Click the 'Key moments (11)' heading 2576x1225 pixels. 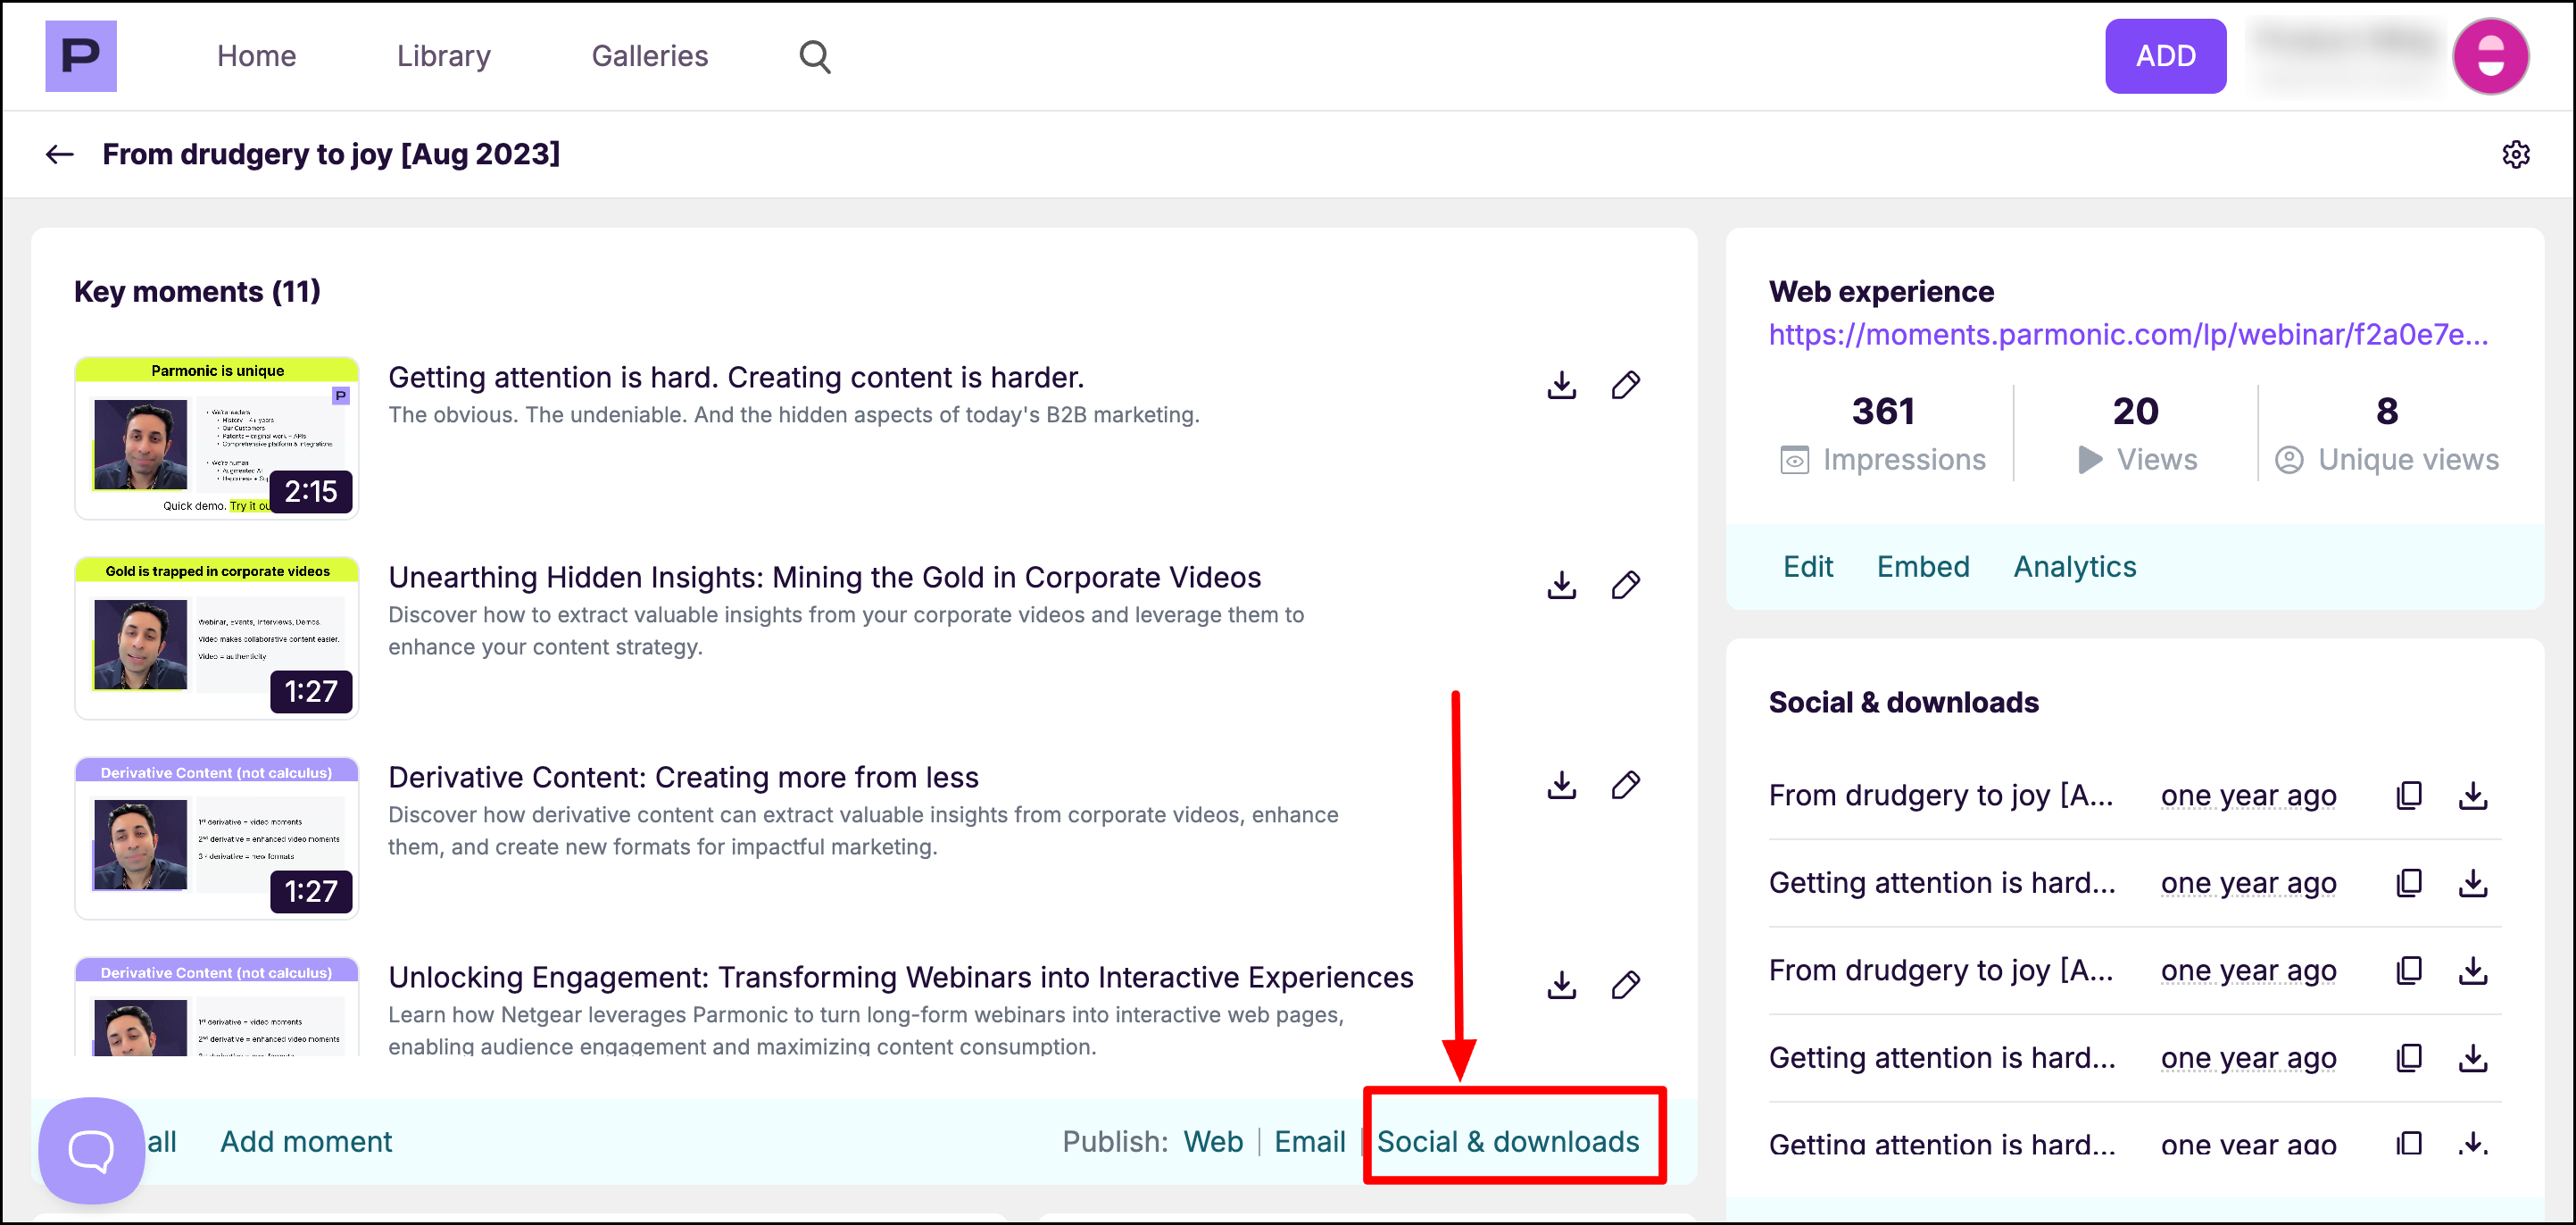click(197, 292)
